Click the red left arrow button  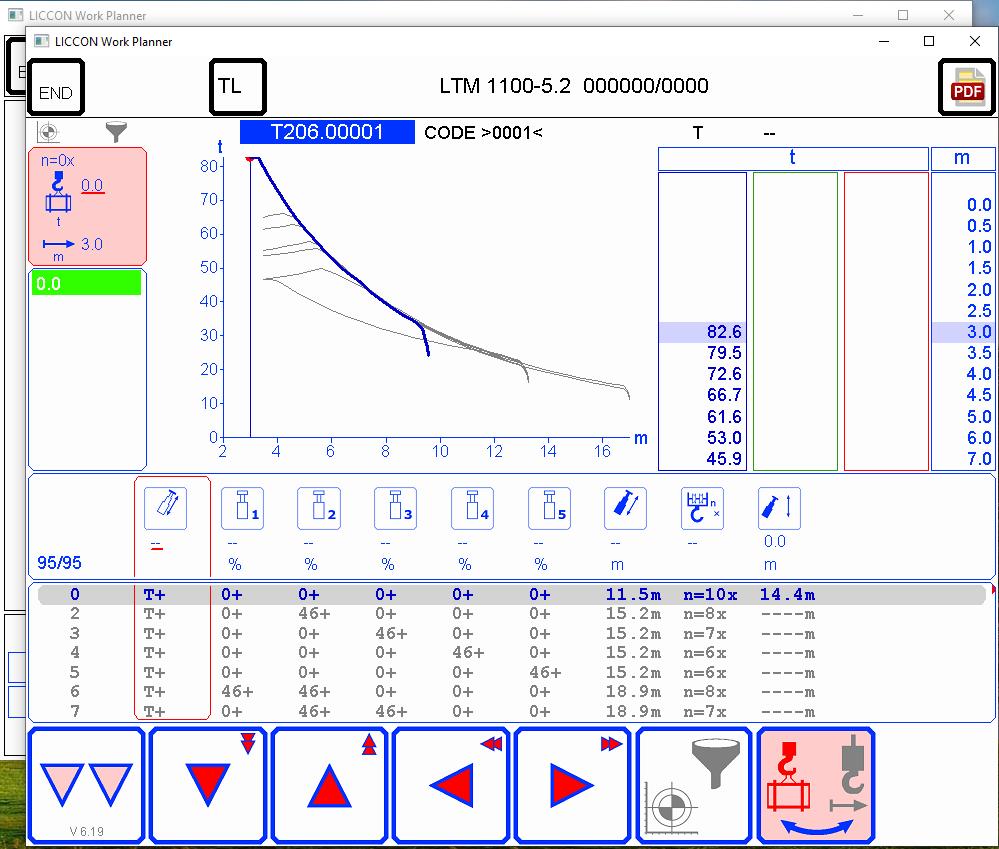(451, 785)
